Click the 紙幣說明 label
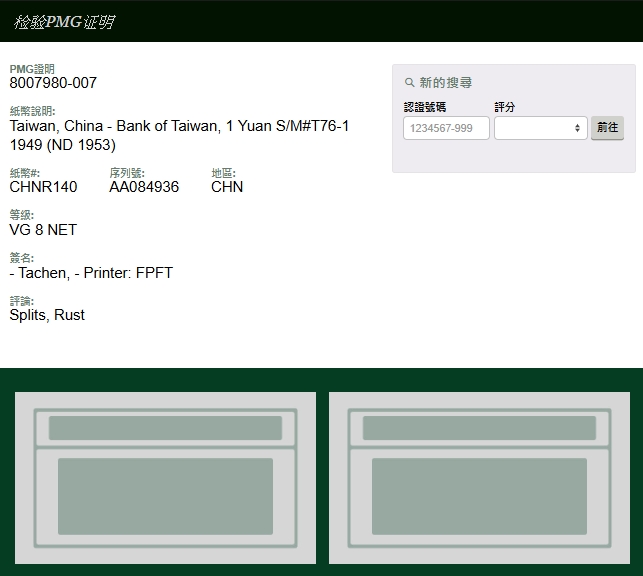This screenshot has height=576, width=643. pos(32,111)
